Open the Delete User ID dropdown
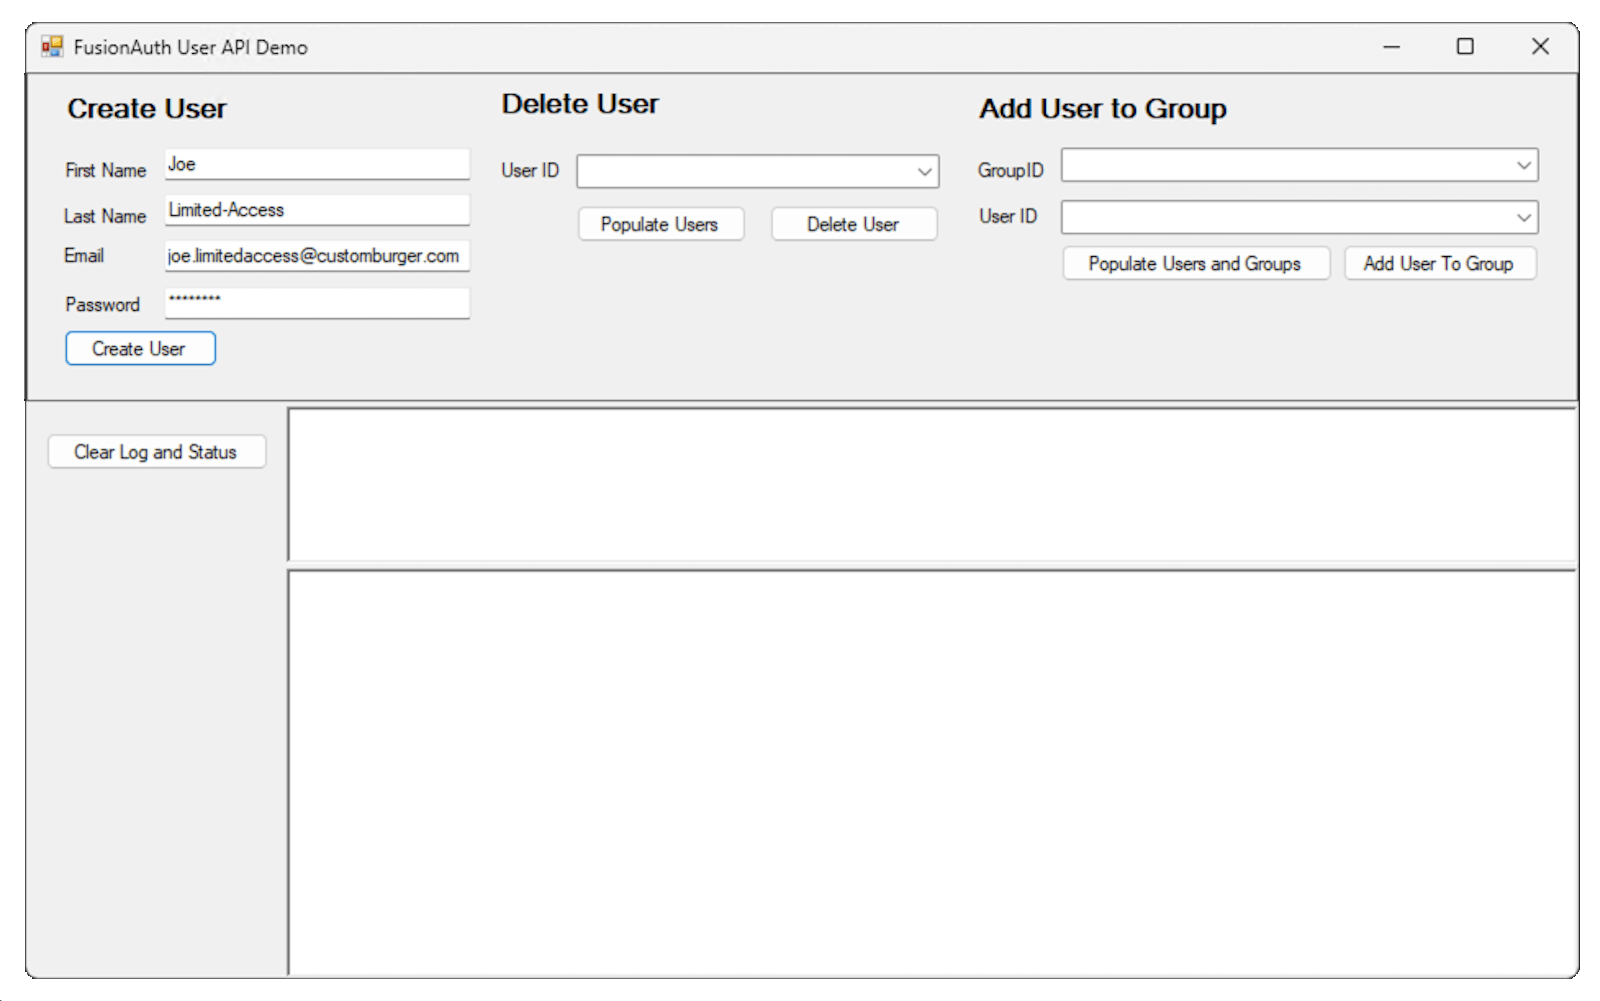This screenshot has width=1600, height=1001. pos(925,171)
